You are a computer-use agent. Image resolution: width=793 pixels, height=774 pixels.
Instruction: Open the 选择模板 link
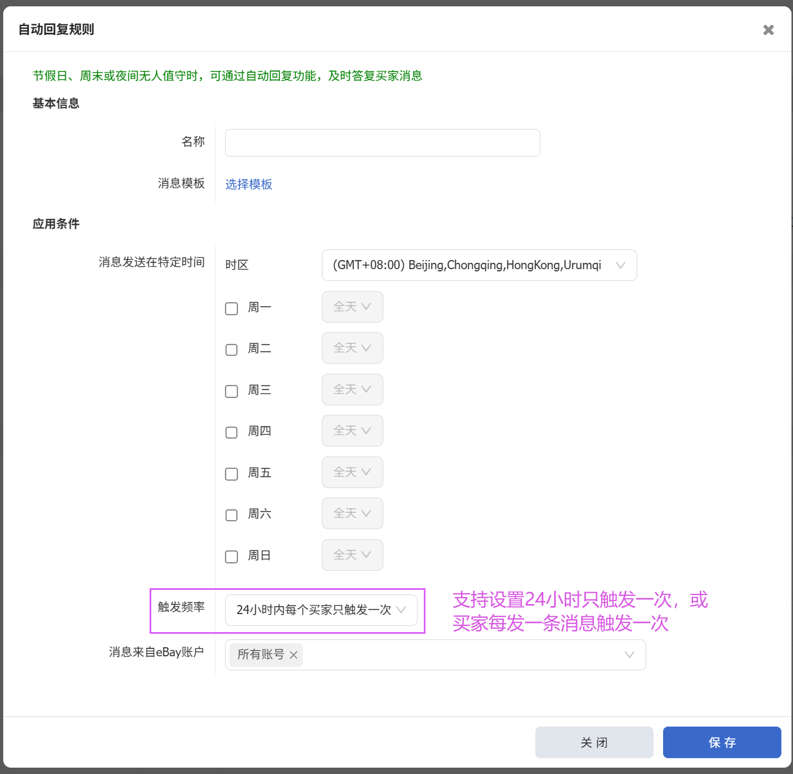pyautogui.click(x=249, y=184)
